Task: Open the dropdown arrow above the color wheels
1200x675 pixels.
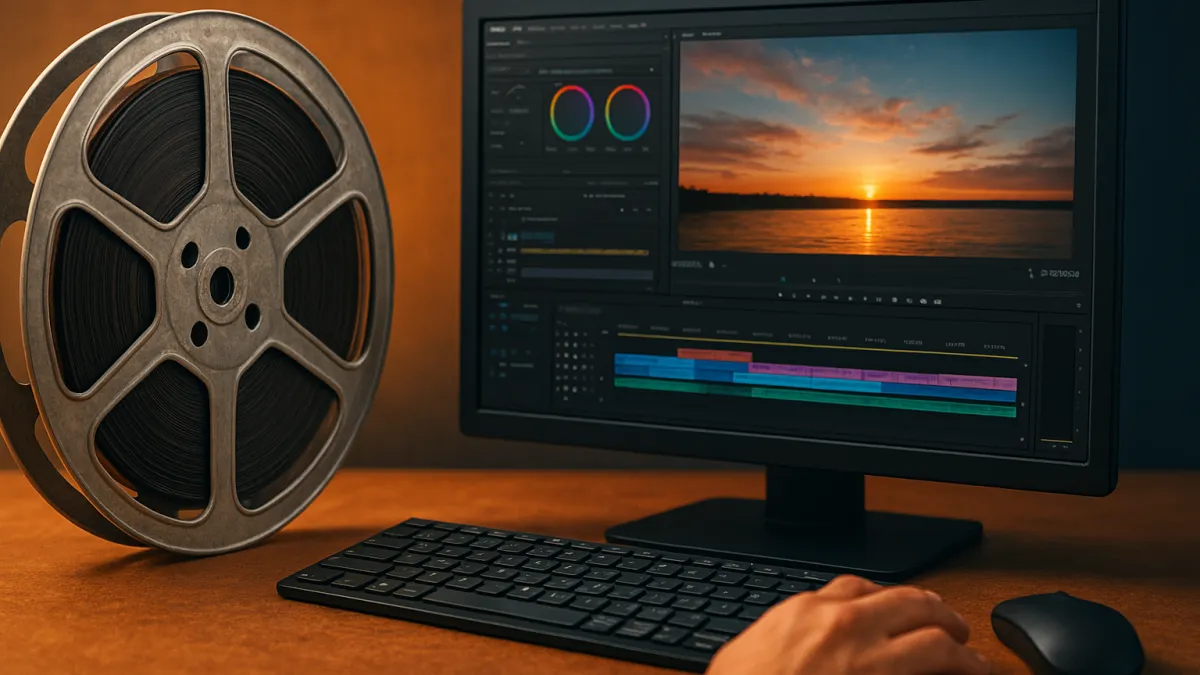Action: coord(652,71)
